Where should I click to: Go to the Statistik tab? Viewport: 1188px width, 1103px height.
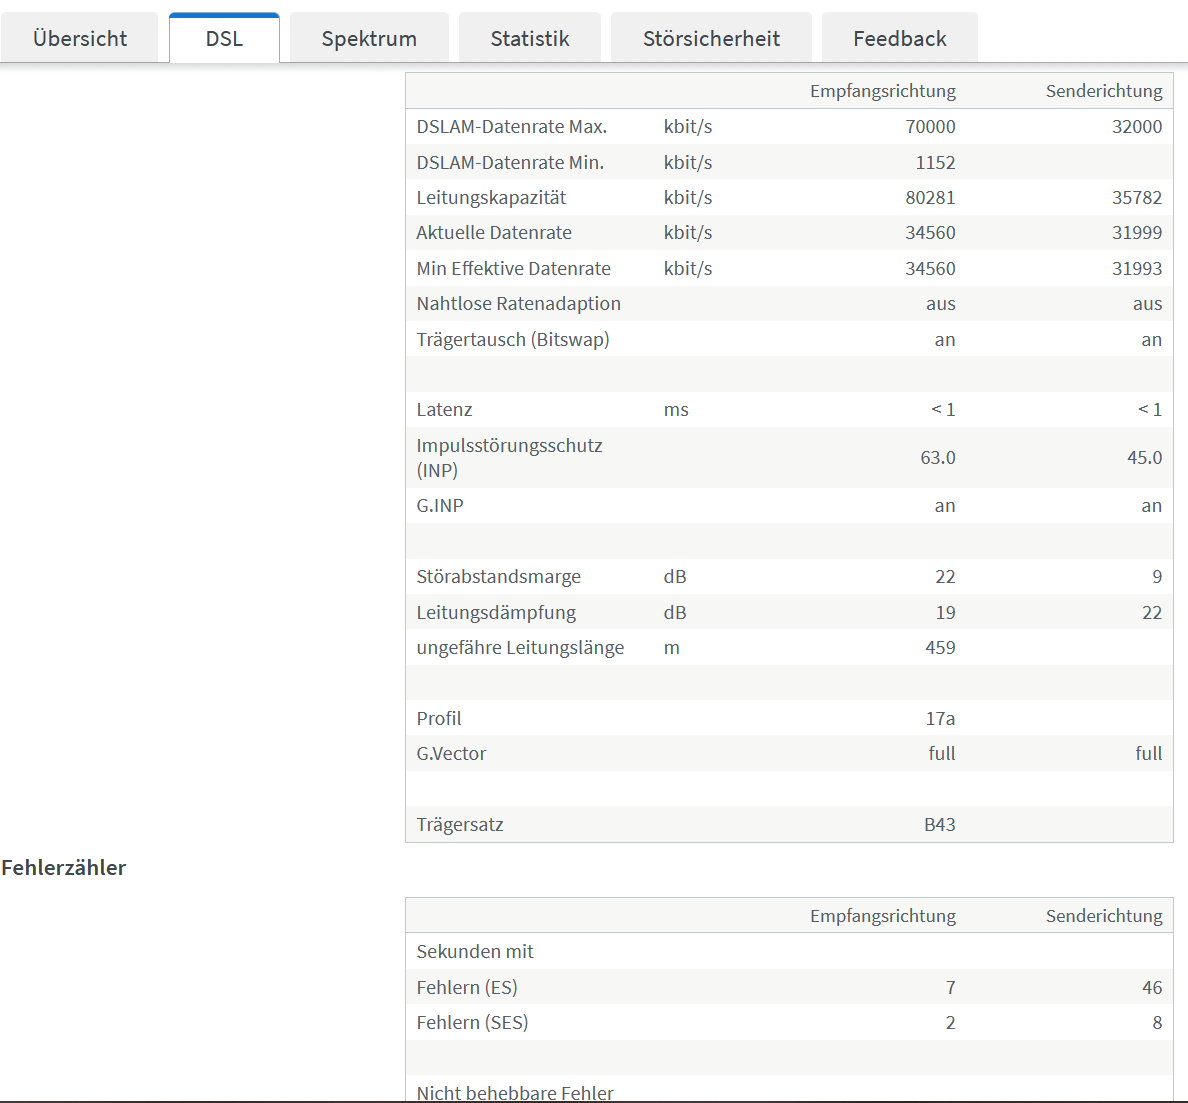(530, 38)
